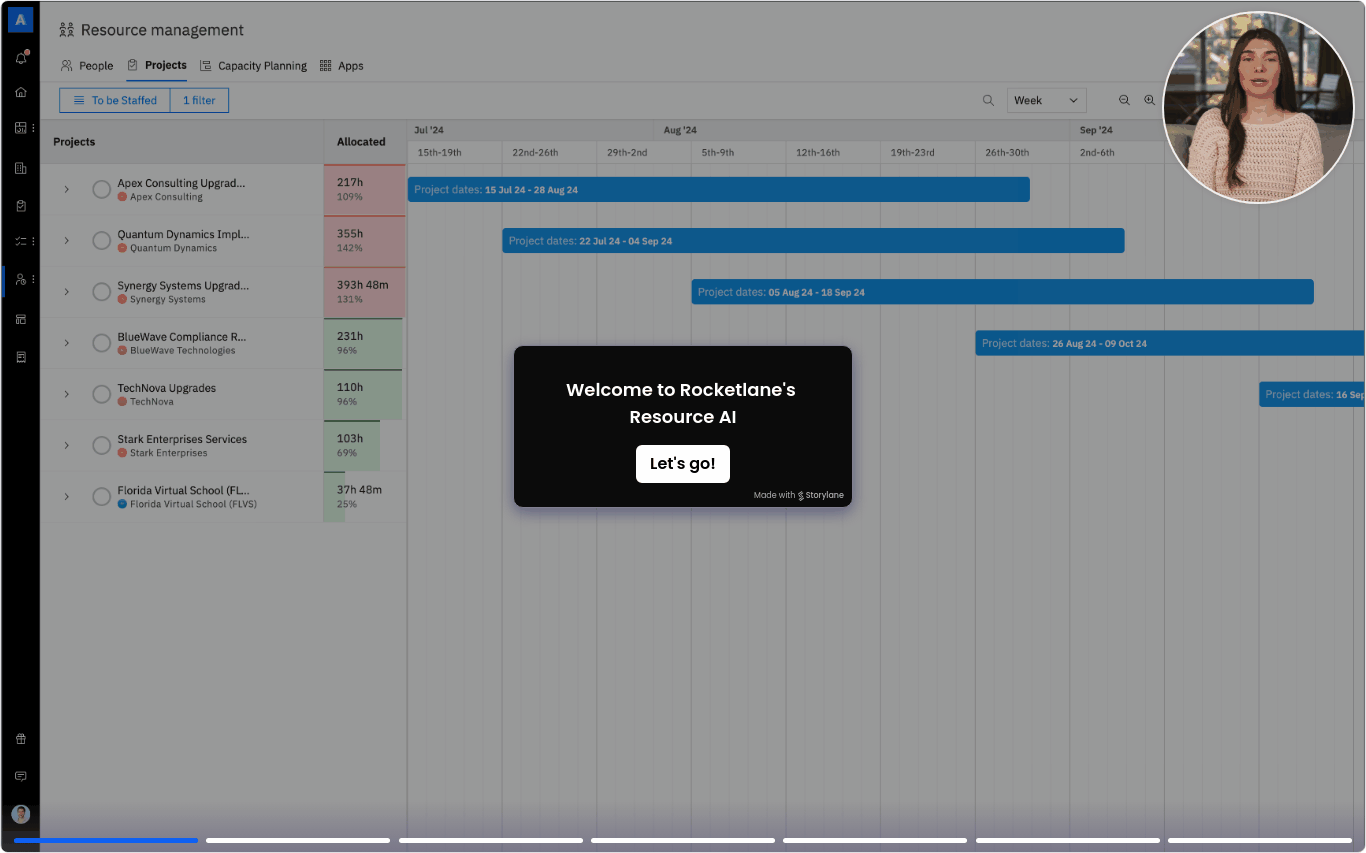1366x853 pixels.
Task: Open the chat message icon in the sidebar
Action: [20, 776]
